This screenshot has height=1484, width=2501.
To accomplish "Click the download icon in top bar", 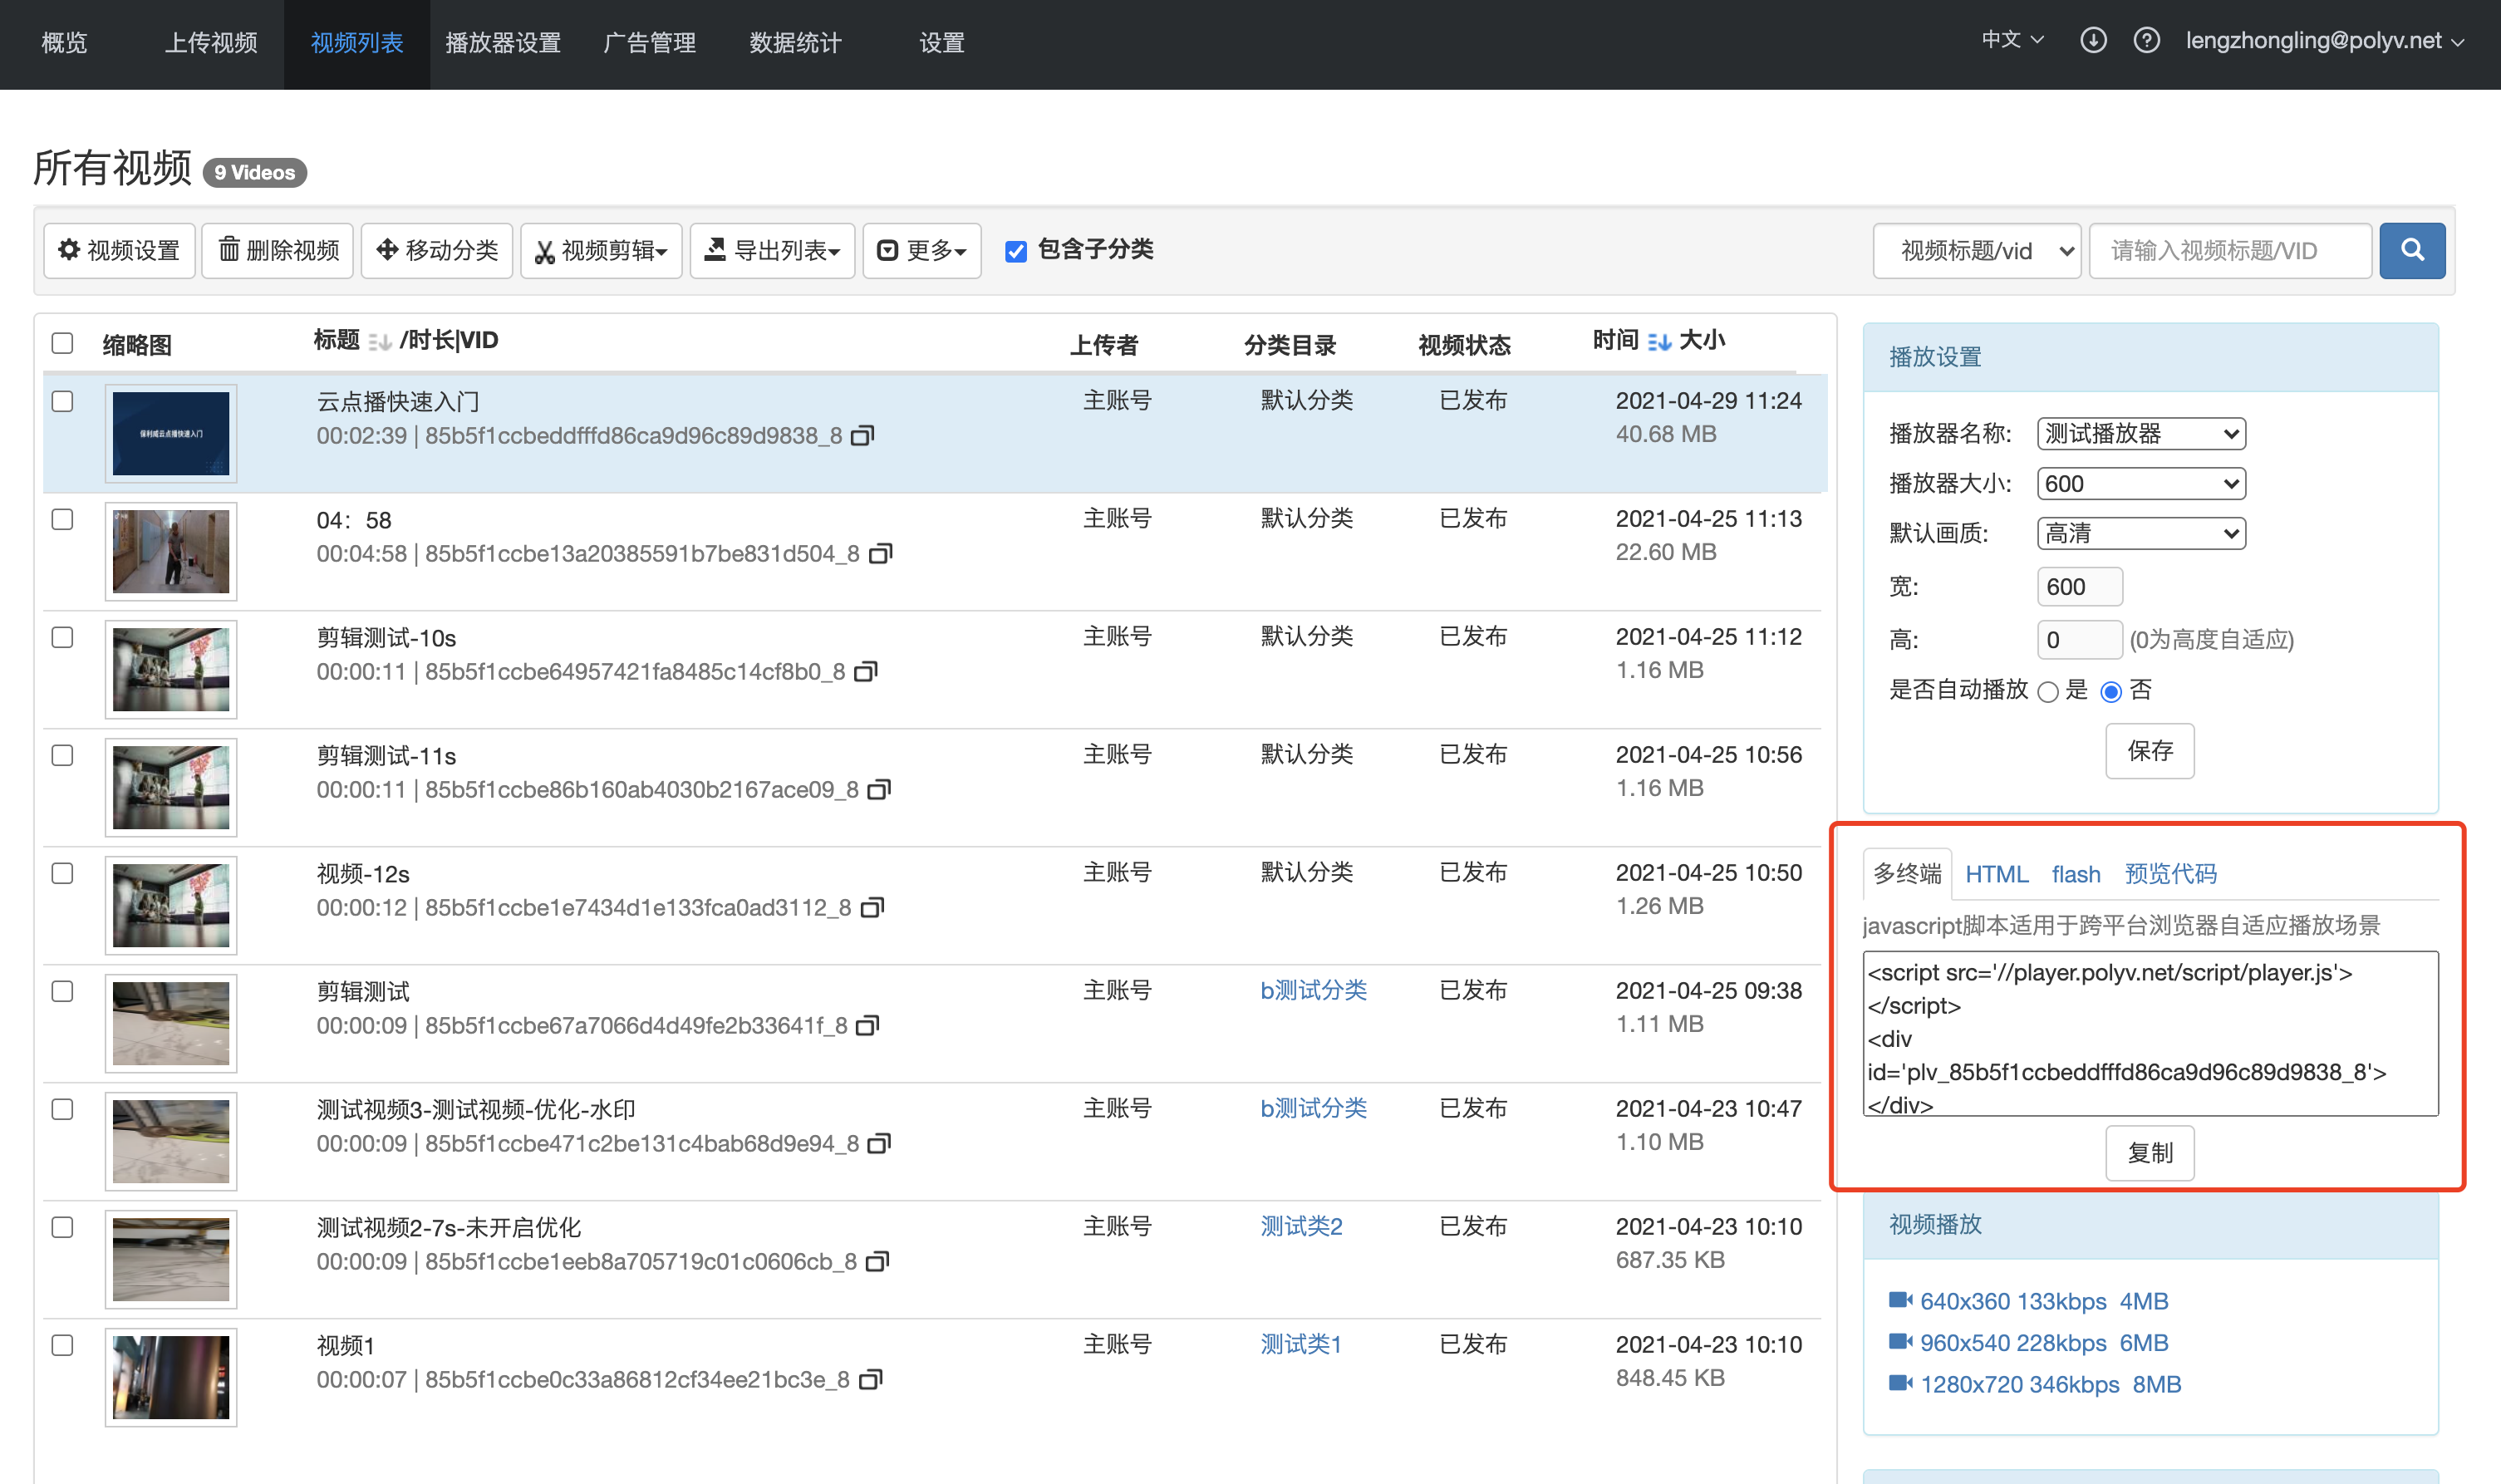I will (2093, 40).
